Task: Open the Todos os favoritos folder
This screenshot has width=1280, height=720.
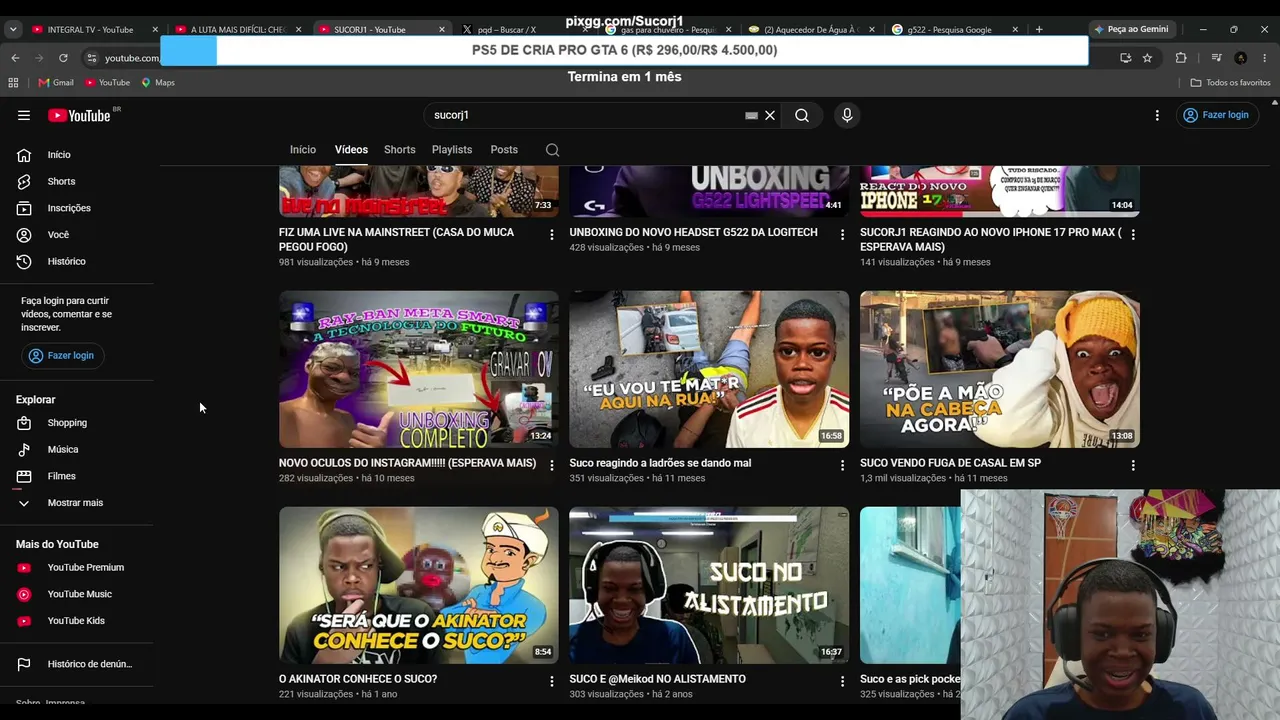Action: tap(1230, 82)
